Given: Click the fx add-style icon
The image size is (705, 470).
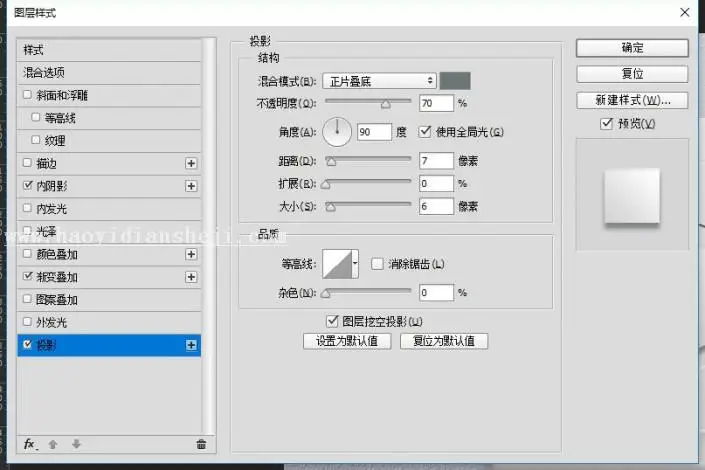Looking at the screenshot, I should coord(30,444).
